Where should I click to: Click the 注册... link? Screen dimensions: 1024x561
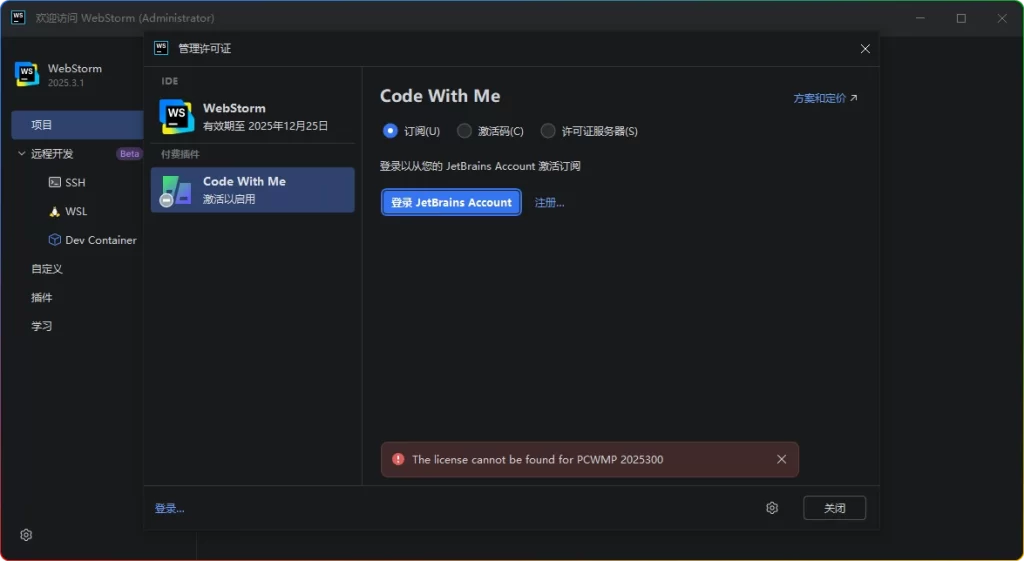pyautogui.click(x=549, y=202)
